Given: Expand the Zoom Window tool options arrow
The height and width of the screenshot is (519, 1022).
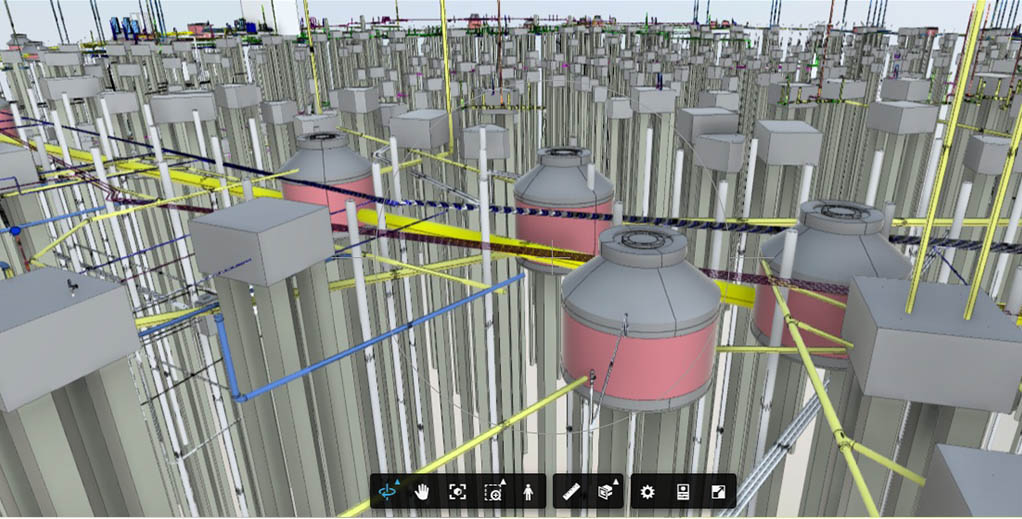Looking at the screenshot, I should tap(503, 482).
